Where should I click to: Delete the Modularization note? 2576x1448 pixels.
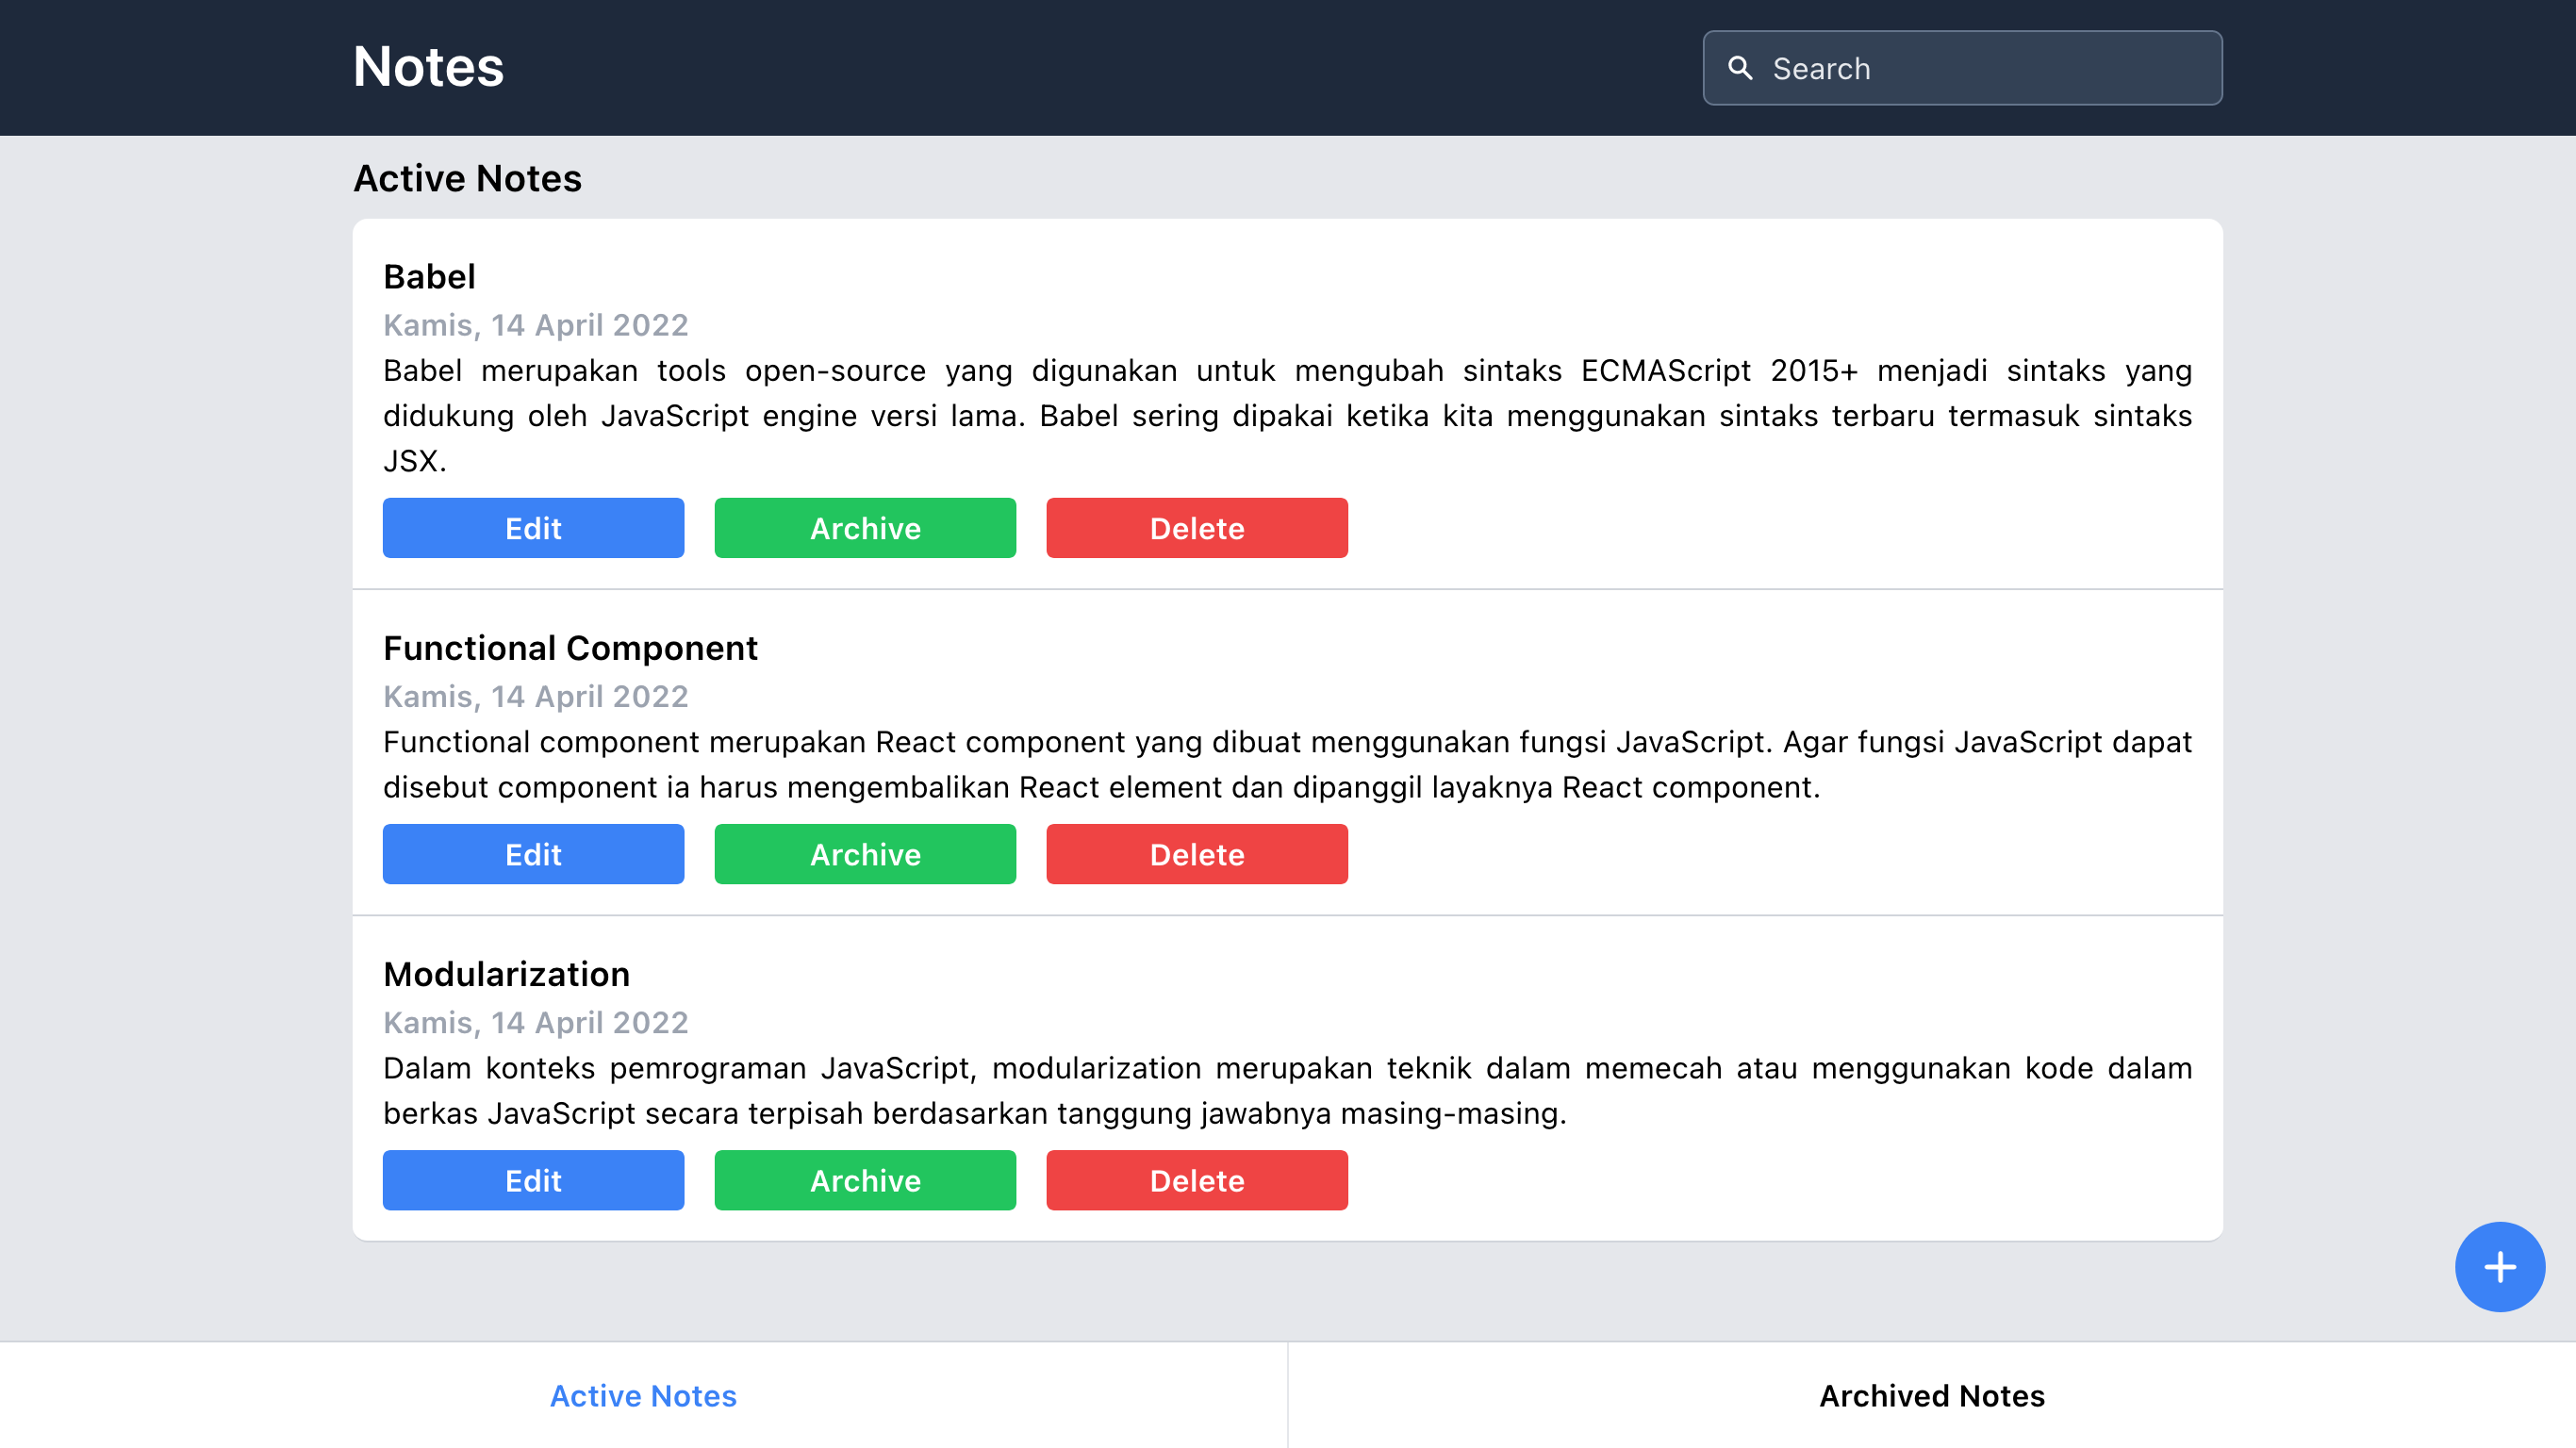point(1196,1180)
